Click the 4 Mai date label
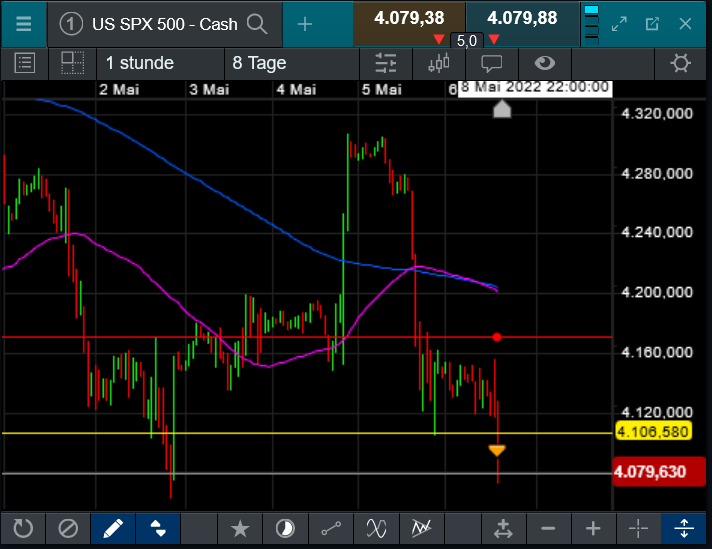The width and height of the screenshot is (712, 549). (x=296, y=89)
